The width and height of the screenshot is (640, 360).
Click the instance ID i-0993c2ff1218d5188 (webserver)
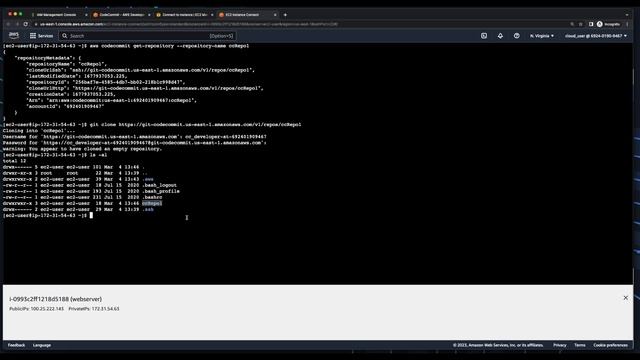coord(56,299)
